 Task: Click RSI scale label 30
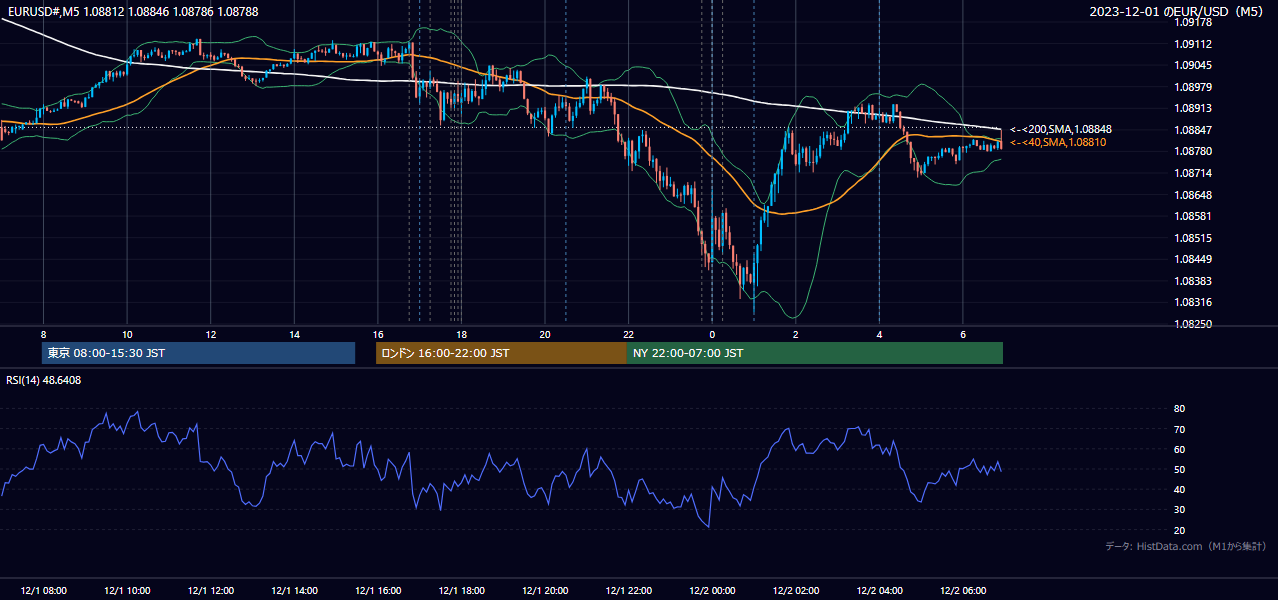(1179, 509)
